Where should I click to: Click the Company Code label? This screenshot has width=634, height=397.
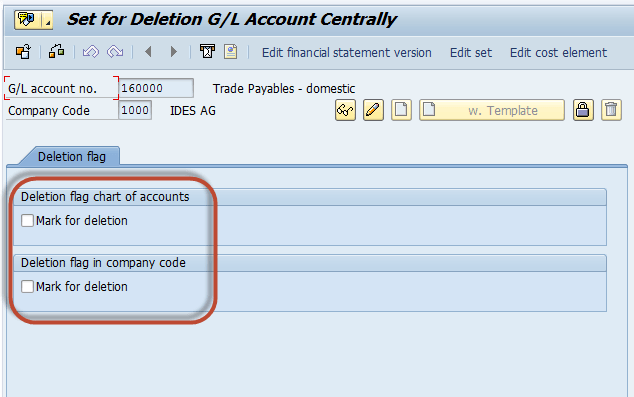(49, 110)
